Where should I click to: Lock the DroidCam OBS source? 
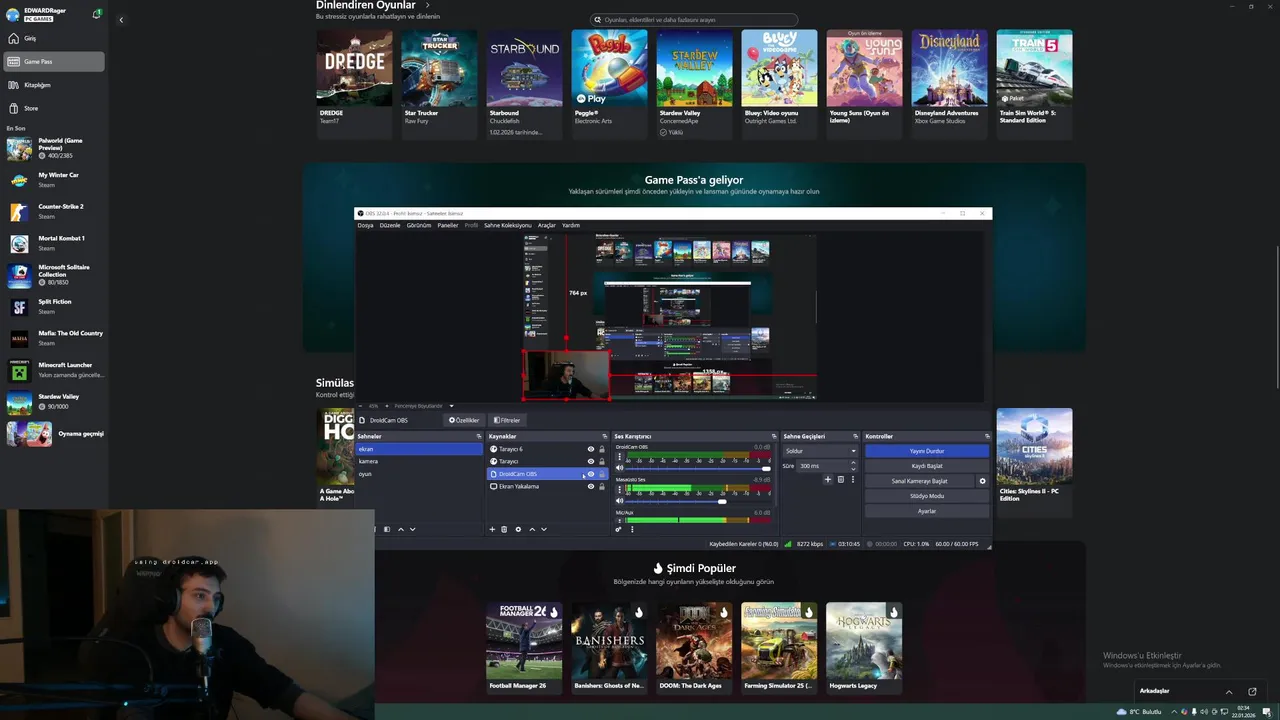click(x=602, y=474)
